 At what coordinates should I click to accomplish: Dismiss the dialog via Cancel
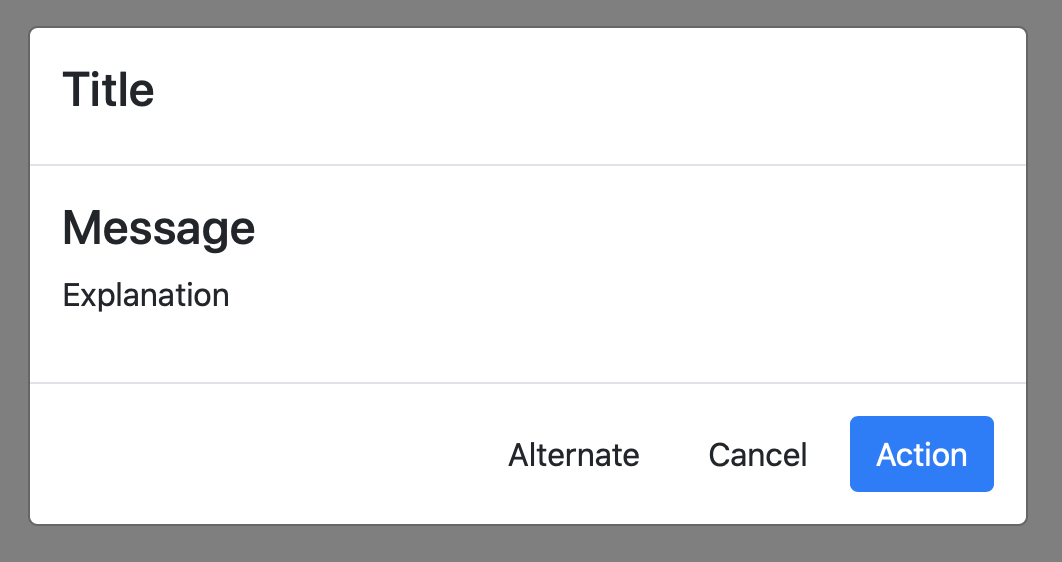point(757,455)
